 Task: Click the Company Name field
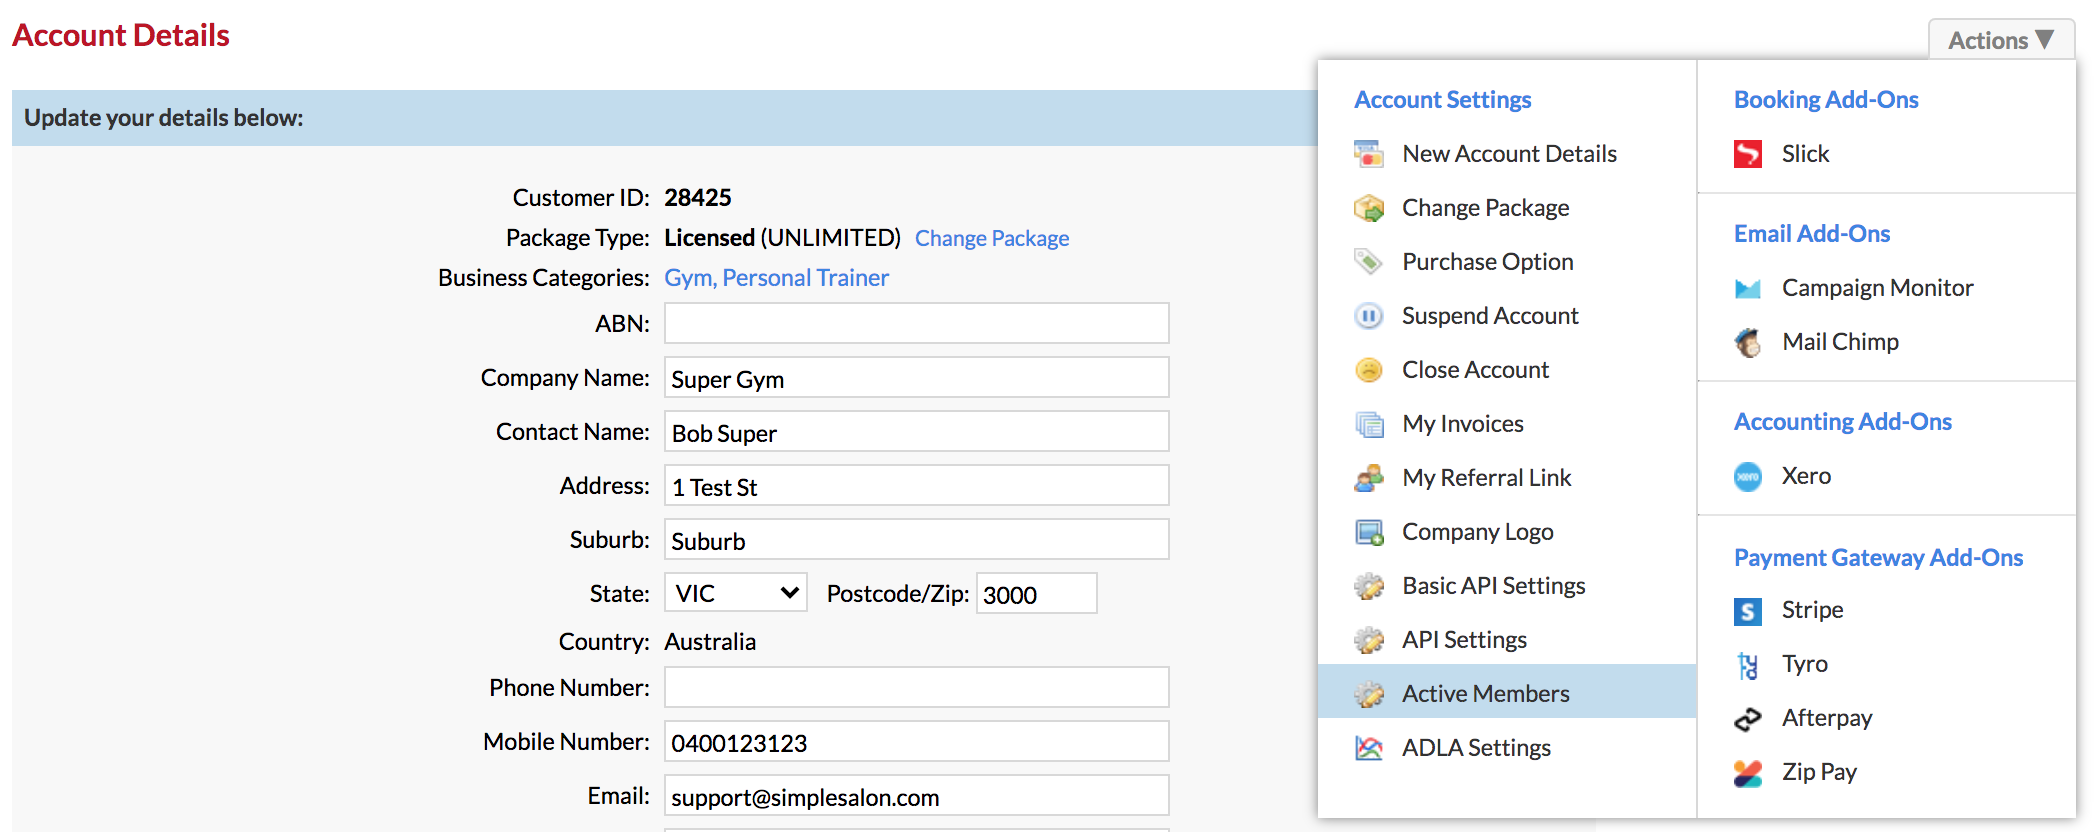click(917, 377)
